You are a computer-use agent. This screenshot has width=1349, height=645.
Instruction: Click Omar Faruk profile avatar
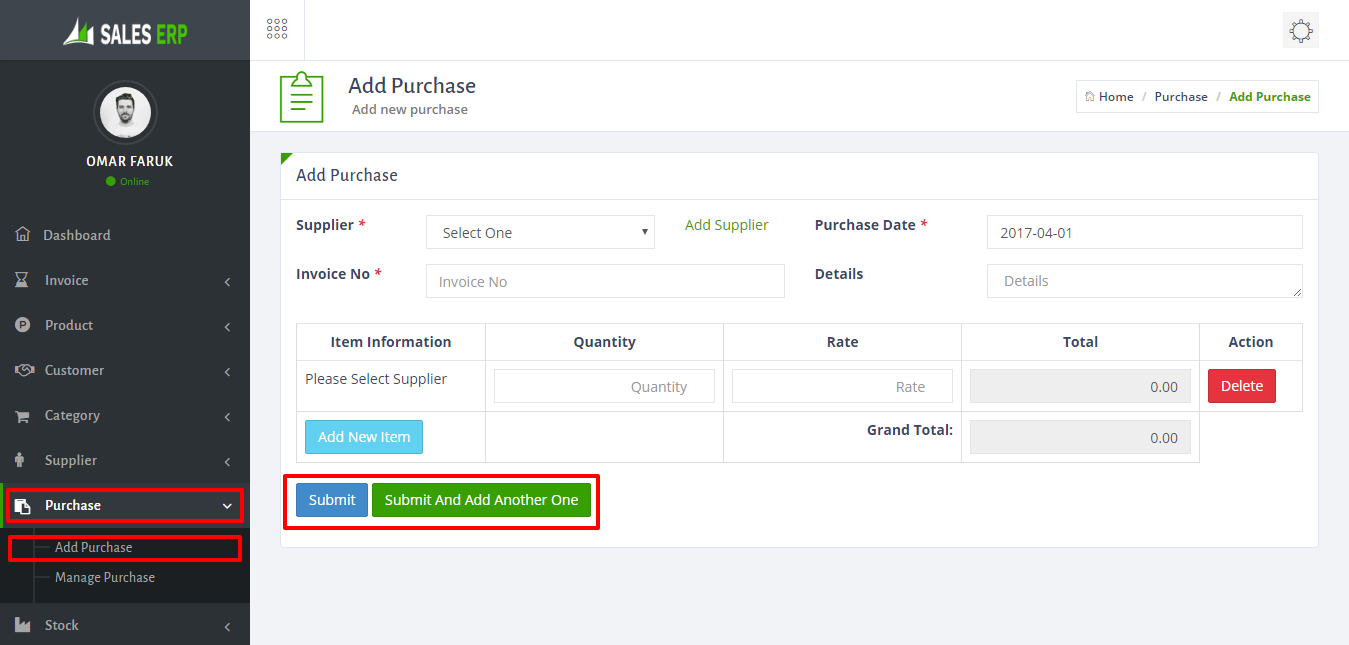click(125, 113)
